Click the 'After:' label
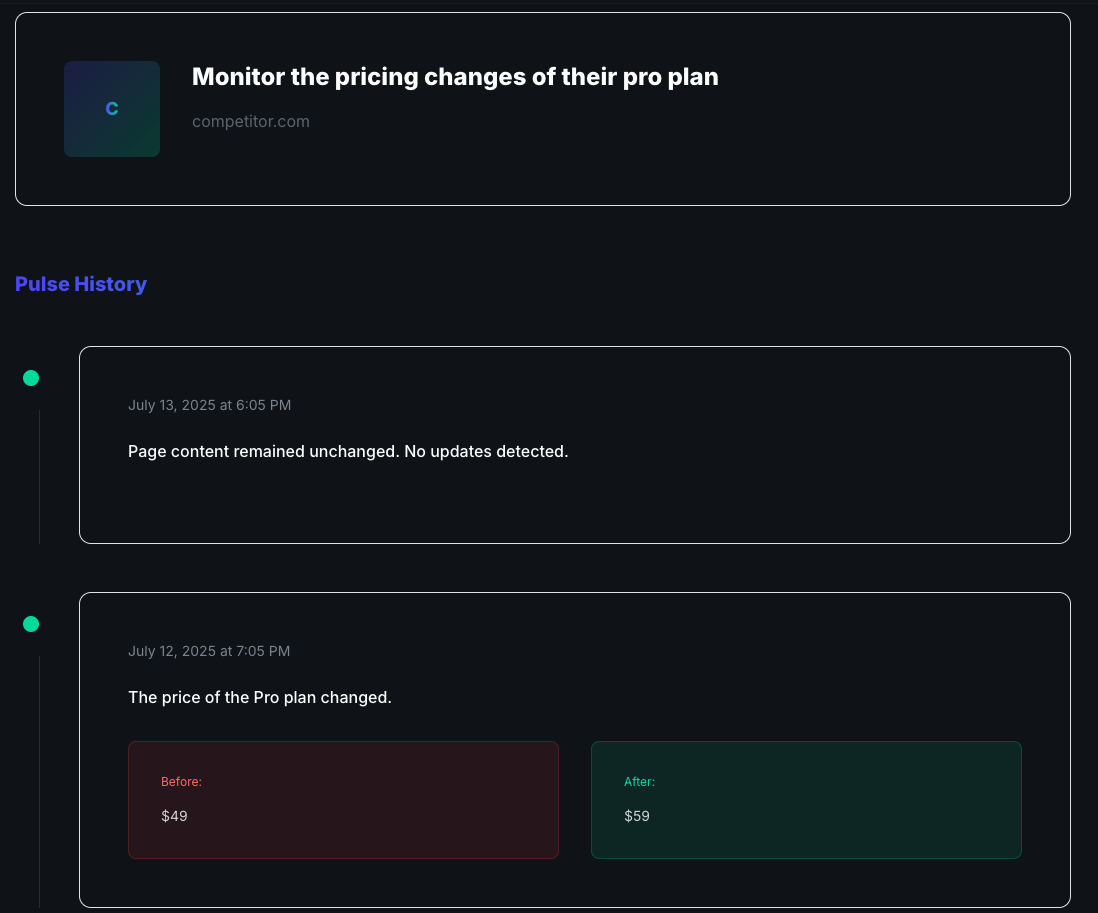The width and height of the screenshot is (1098, 913). pos(639,781)
